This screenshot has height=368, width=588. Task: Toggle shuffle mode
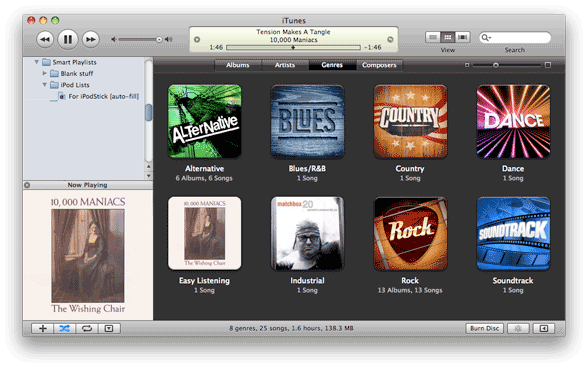[x=64, y=329]
